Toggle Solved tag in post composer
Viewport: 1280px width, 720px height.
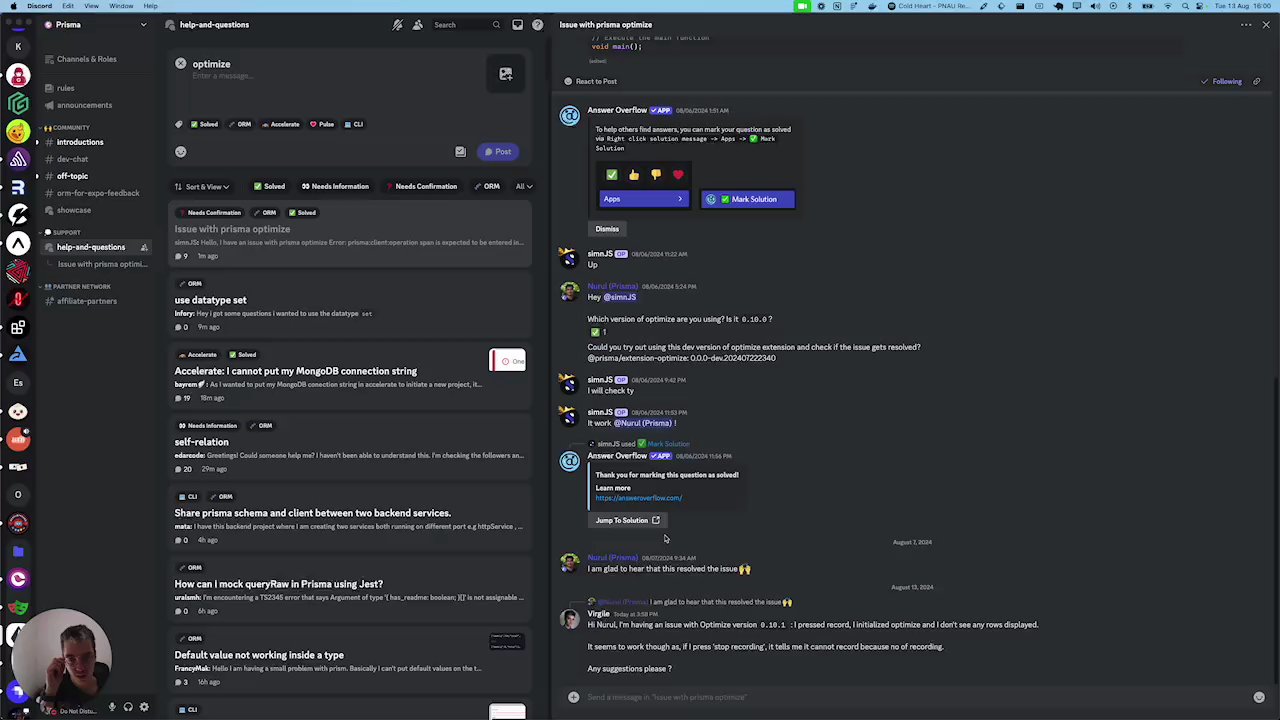coord(204,124)
